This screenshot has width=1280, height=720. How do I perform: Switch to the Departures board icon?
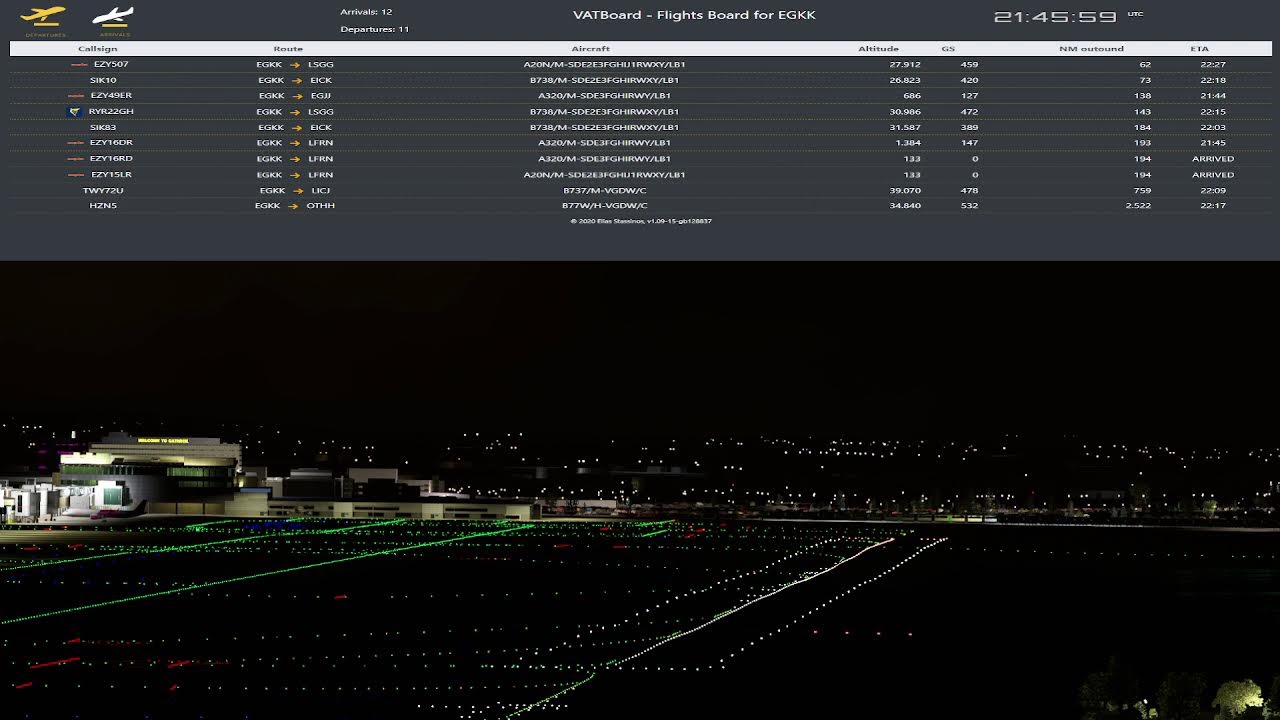(x=43, y=19)
